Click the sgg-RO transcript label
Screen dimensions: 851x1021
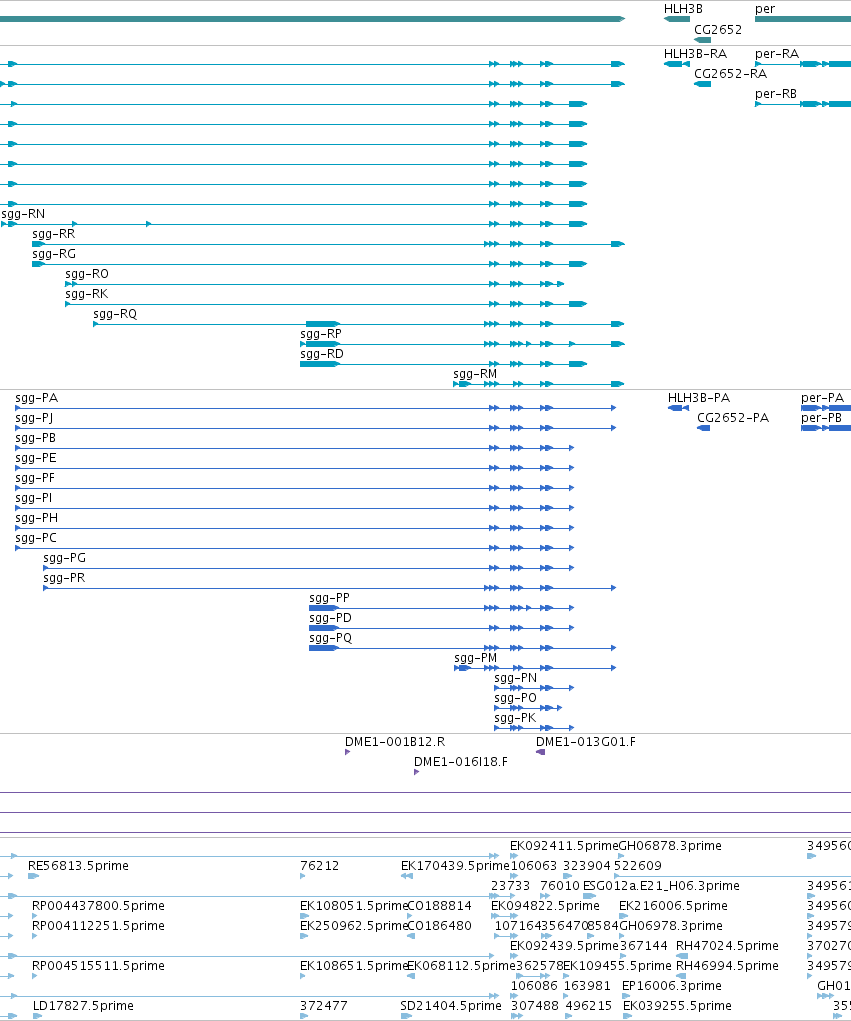click(87, 274)
